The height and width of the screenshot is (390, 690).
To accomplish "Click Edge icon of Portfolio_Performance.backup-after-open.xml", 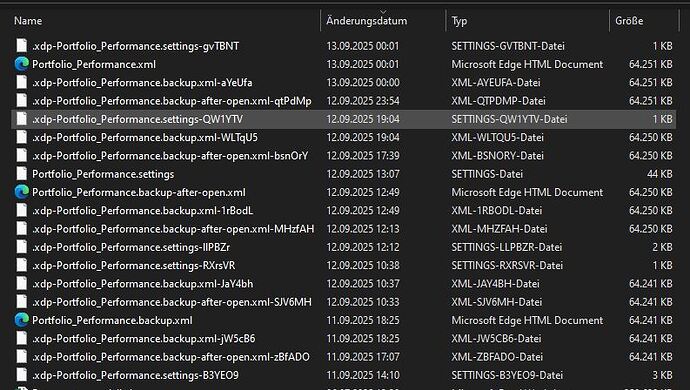I will pyautogui.click(x=22, y=192).
